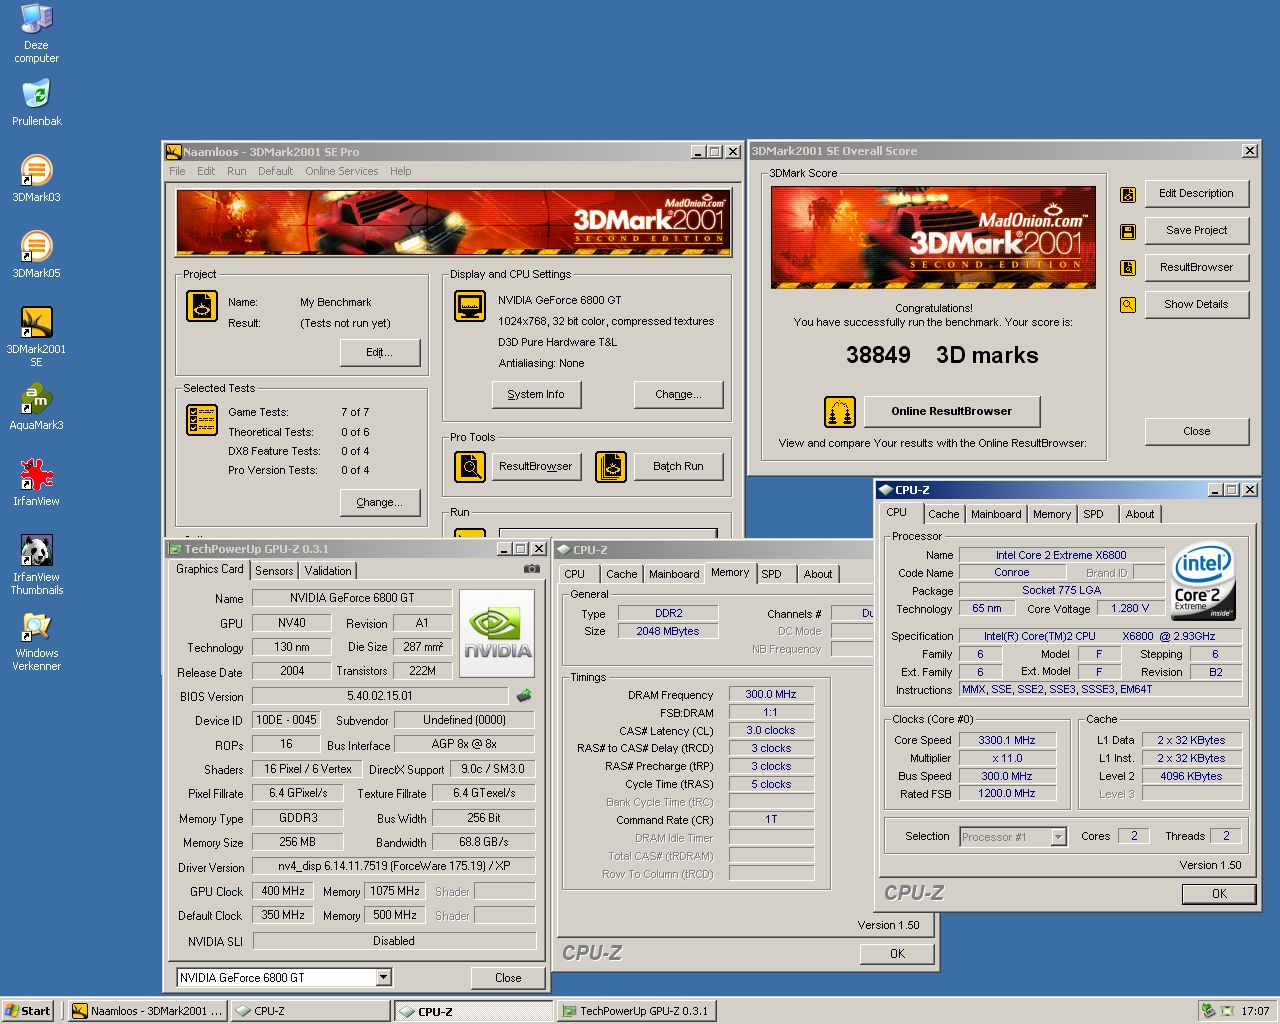Click the 38849 3D marks score text

click(942, 355)
